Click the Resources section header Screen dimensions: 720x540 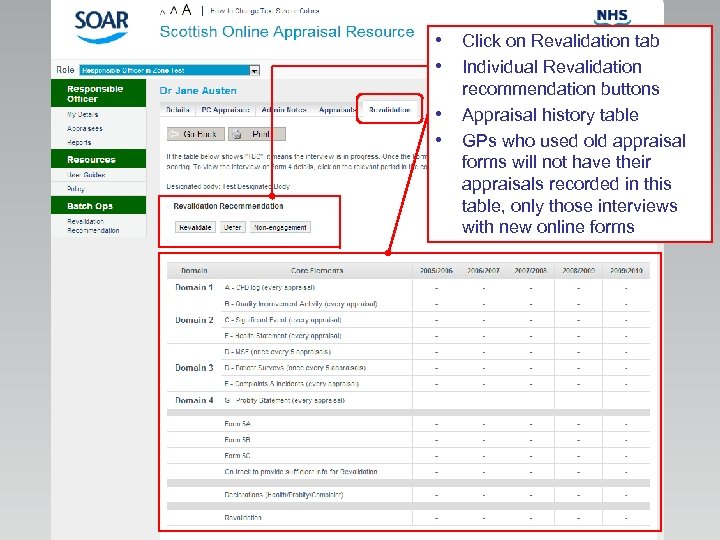click(x=98, y=159)
